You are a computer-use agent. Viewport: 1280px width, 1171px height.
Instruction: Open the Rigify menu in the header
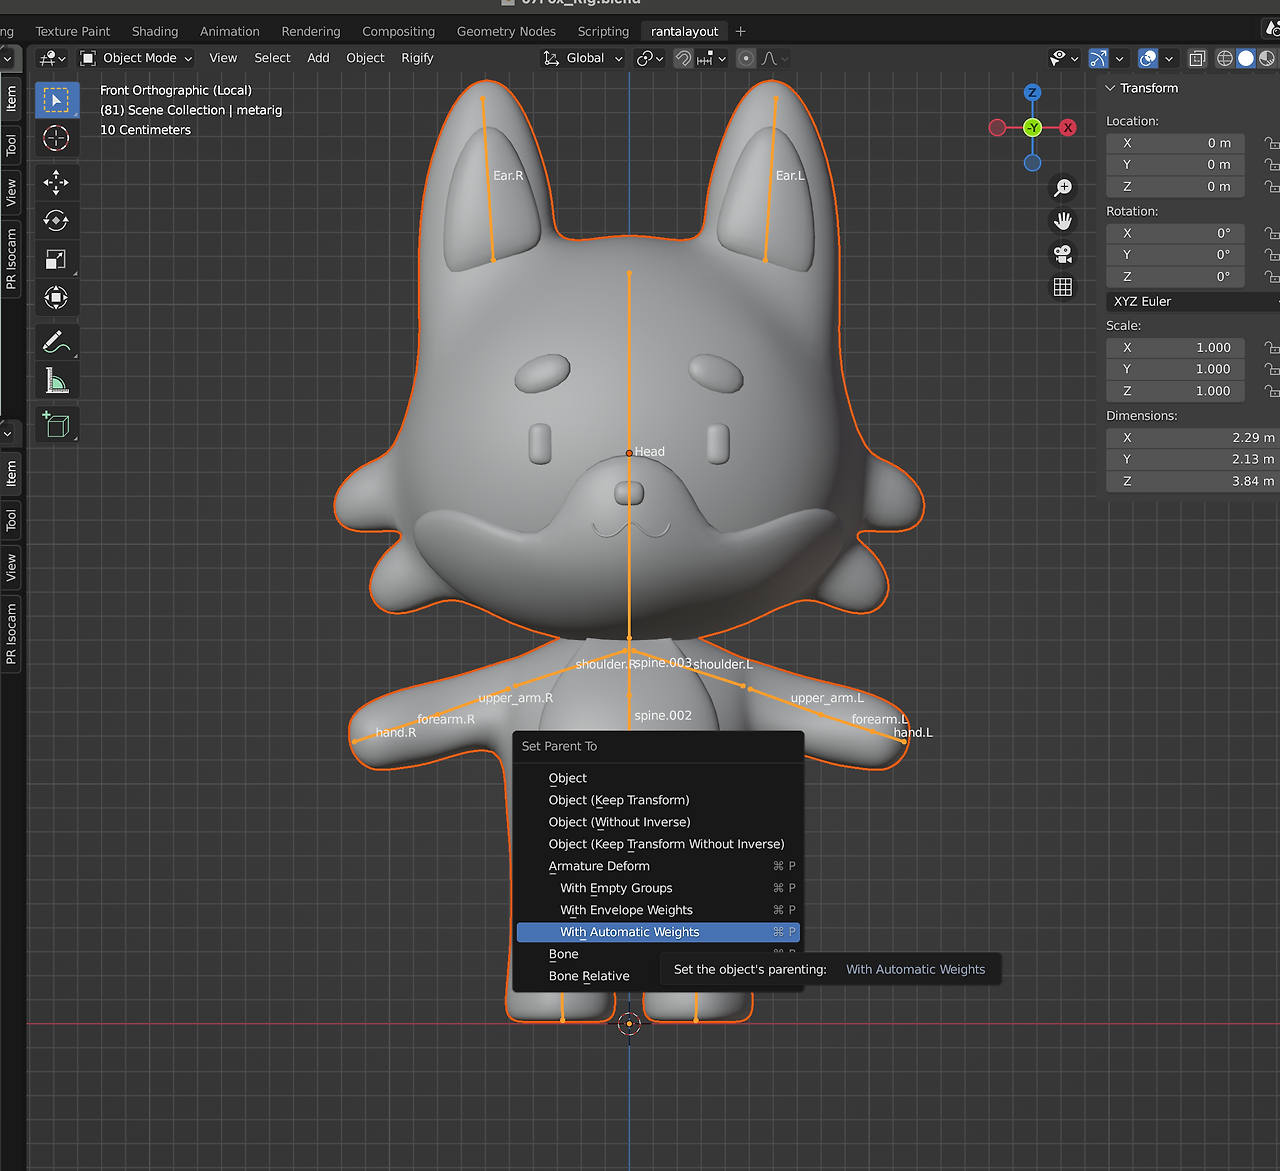coord(417,58)
